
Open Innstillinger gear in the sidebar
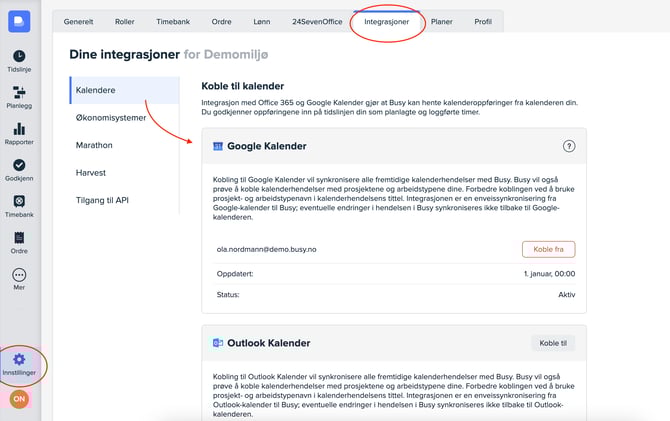pyautogui.click(x=19, y=364)
